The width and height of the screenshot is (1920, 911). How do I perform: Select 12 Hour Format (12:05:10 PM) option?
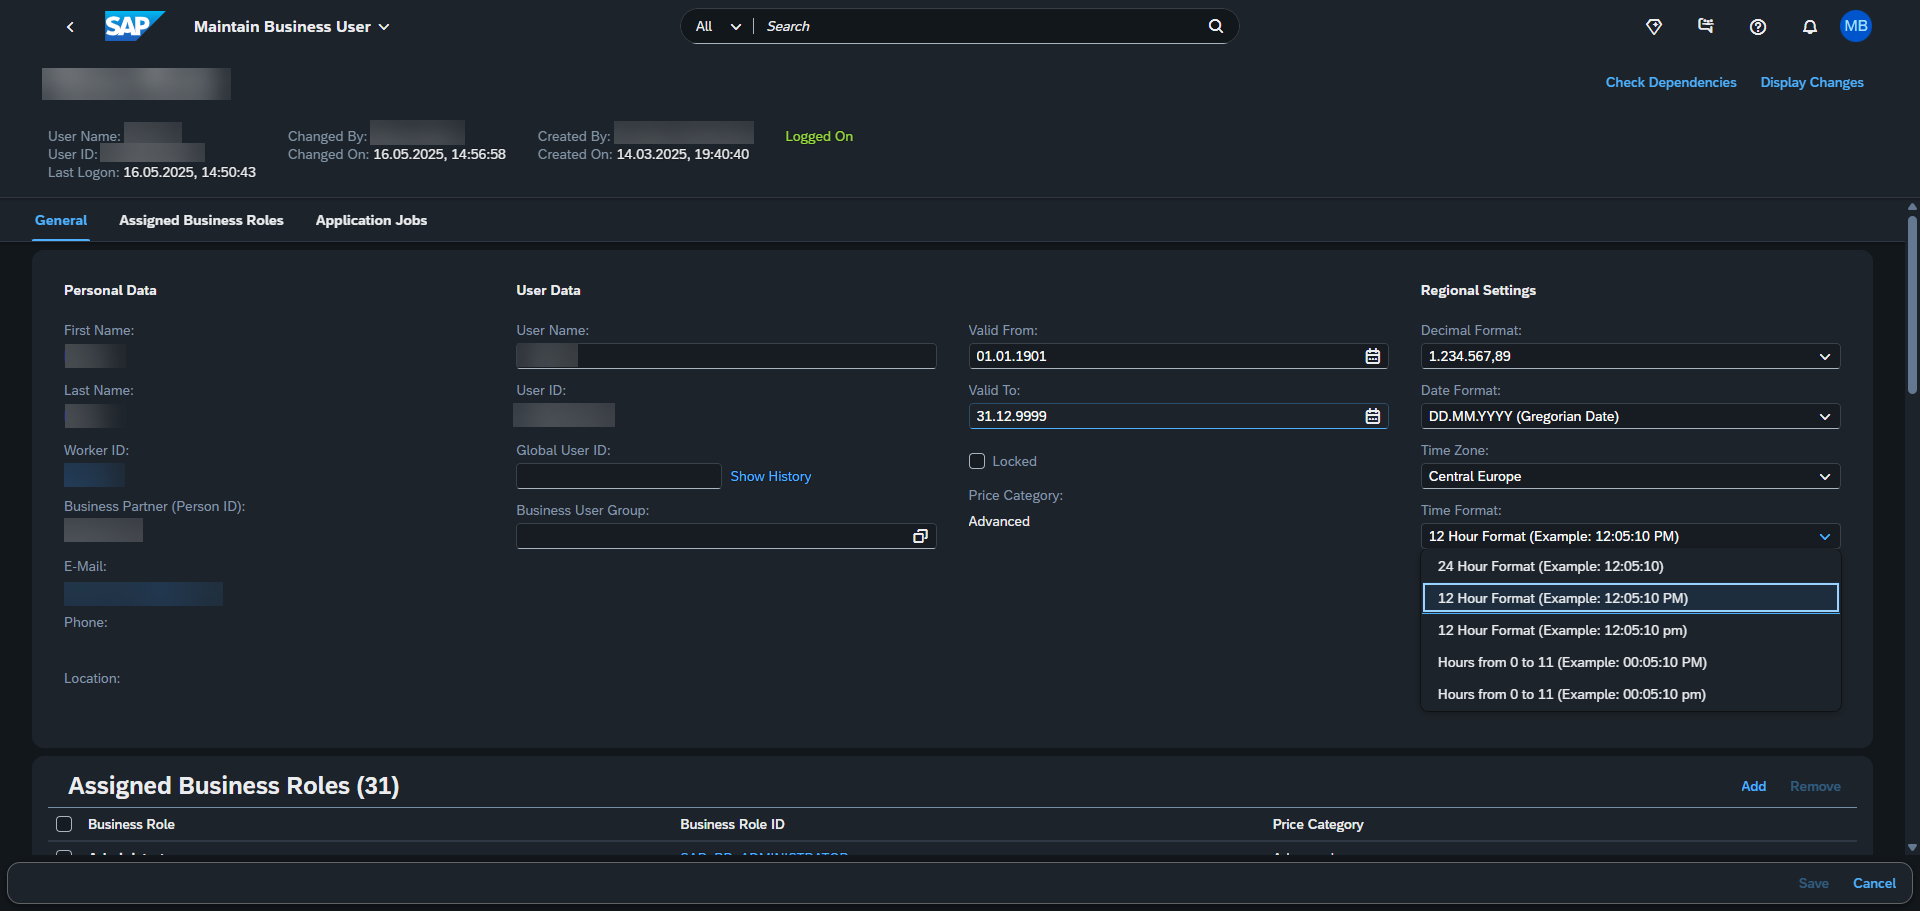coord(1630,598)
